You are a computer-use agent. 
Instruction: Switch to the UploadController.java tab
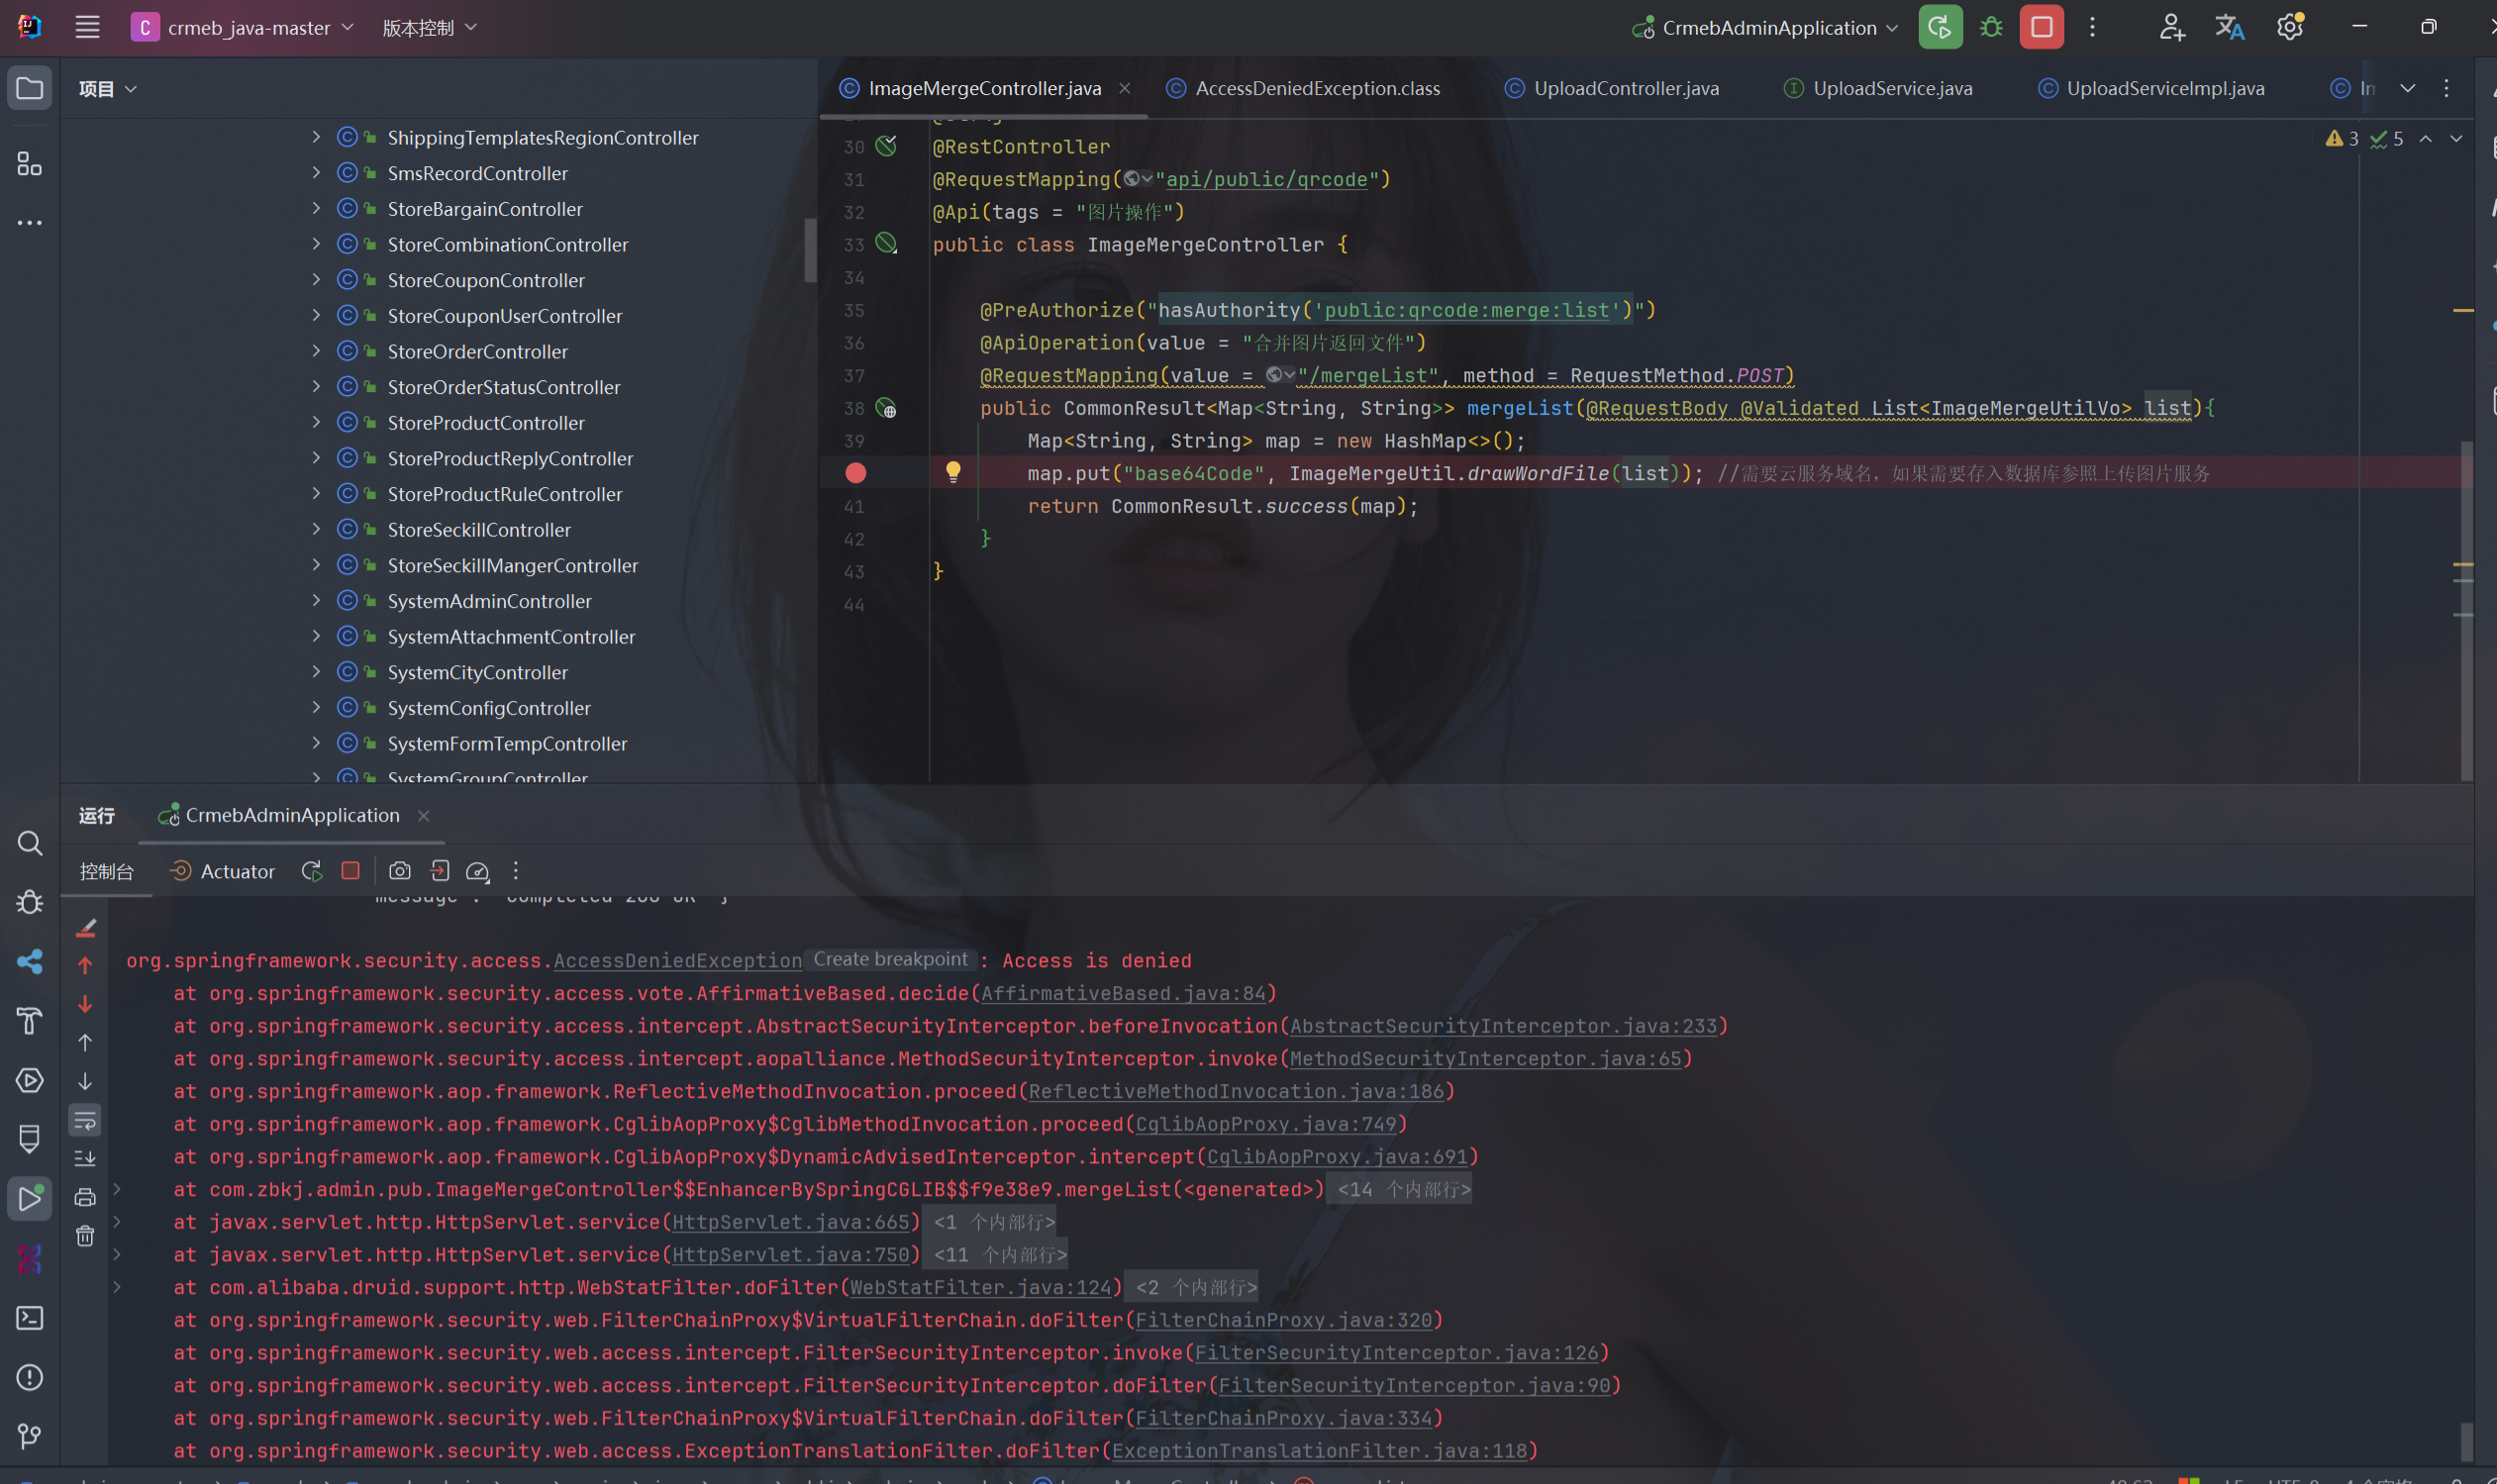1625,88
